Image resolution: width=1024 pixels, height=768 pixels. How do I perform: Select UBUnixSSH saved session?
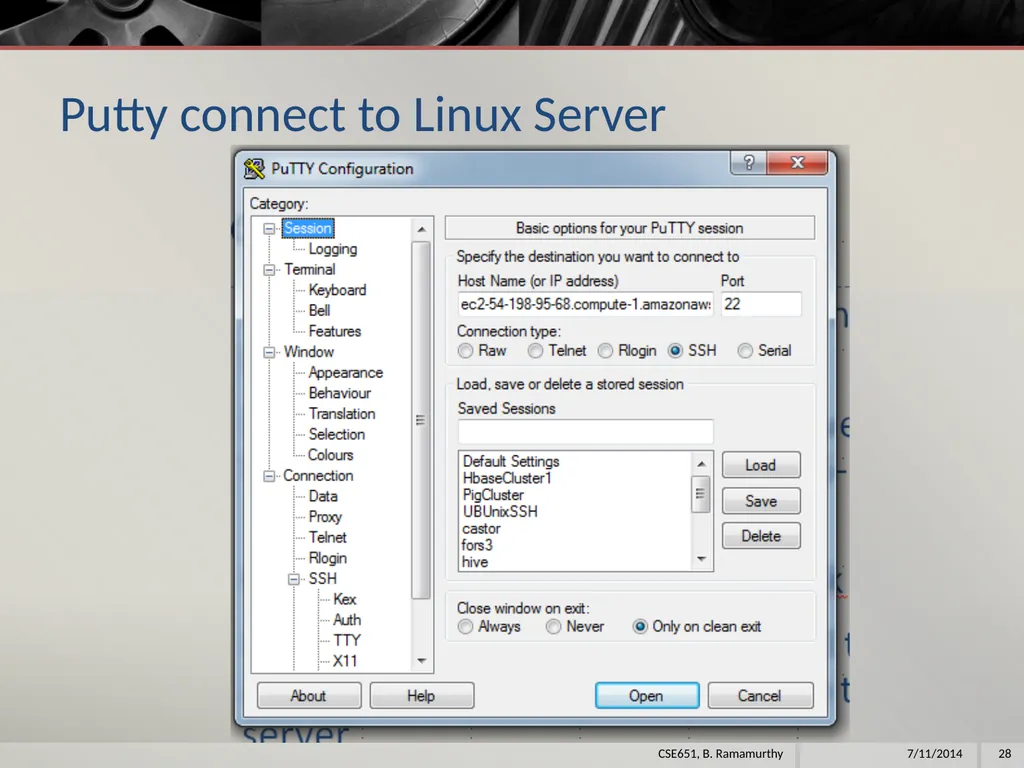(x=500, y=511)
